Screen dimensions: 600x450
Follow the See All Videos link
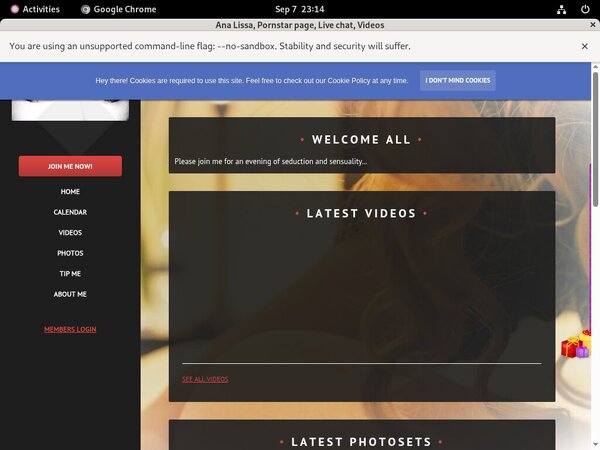click(x=205, y=380)
